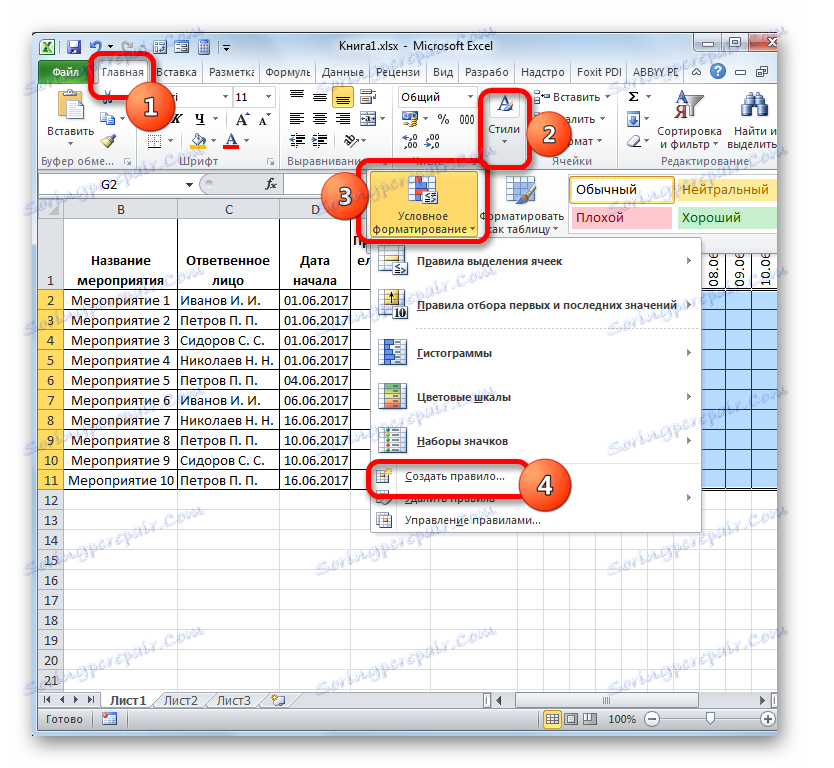Toggle top vertical alignment button
The image size is (834, 768).
pyautogui.click(x=296, y=97)
